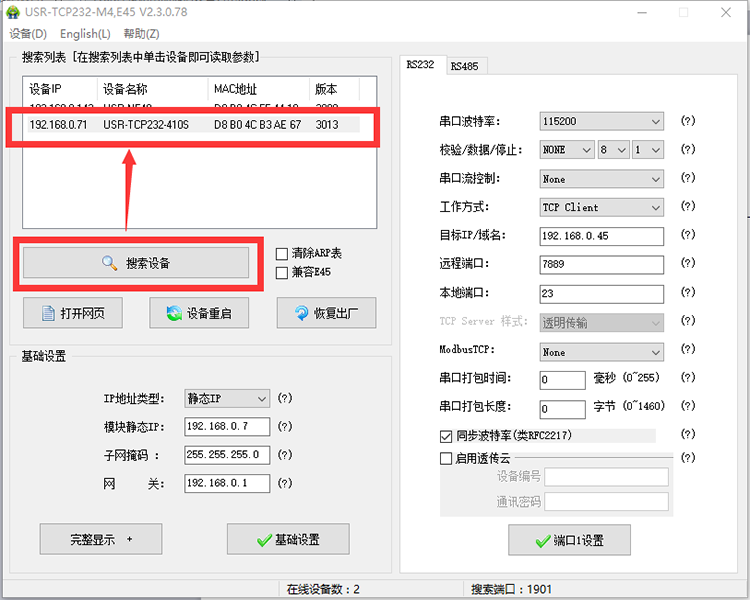Screen dimensions: 750x600
Task: Click the 恢复出厂 factory reset button
Action: click(326, 313)
